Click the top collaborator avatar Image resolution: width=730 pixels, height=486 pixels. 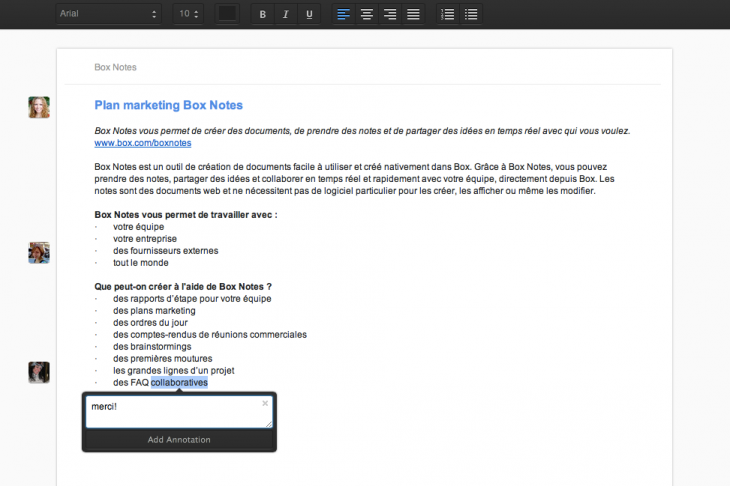[x=39, y=107]
